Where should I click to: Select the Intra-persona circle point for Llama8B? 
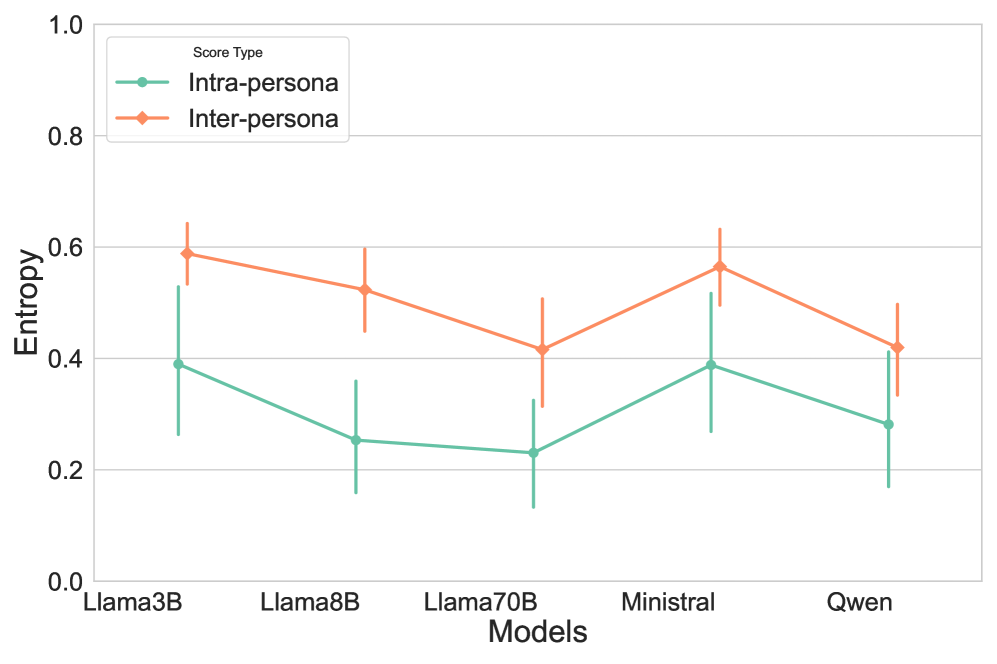(x=356, y=440)
